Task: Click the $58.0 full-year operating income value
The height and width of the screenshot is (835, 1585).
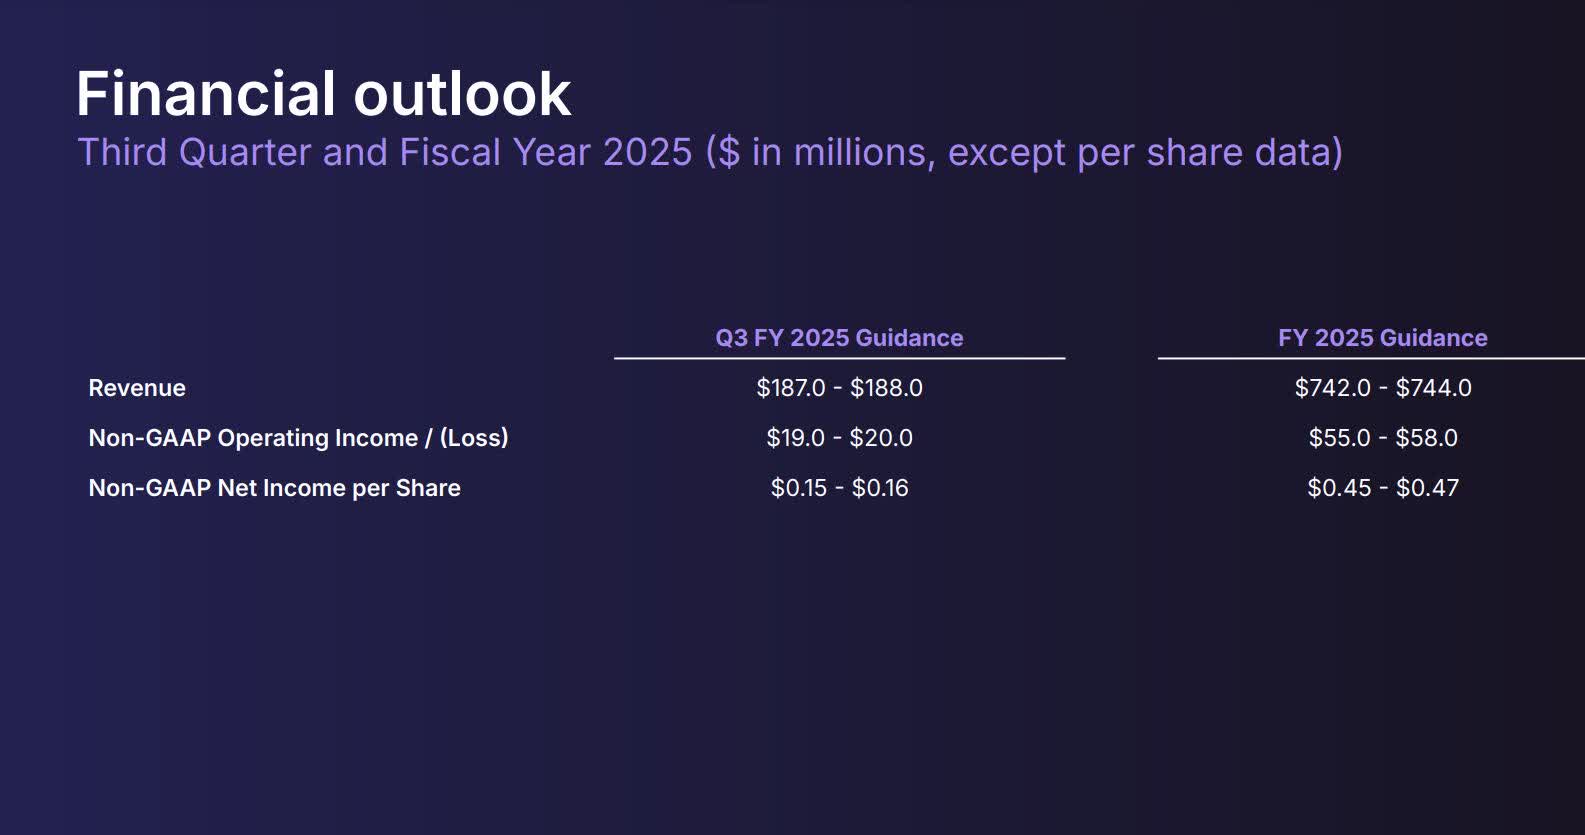Action: click(1427, 438)
